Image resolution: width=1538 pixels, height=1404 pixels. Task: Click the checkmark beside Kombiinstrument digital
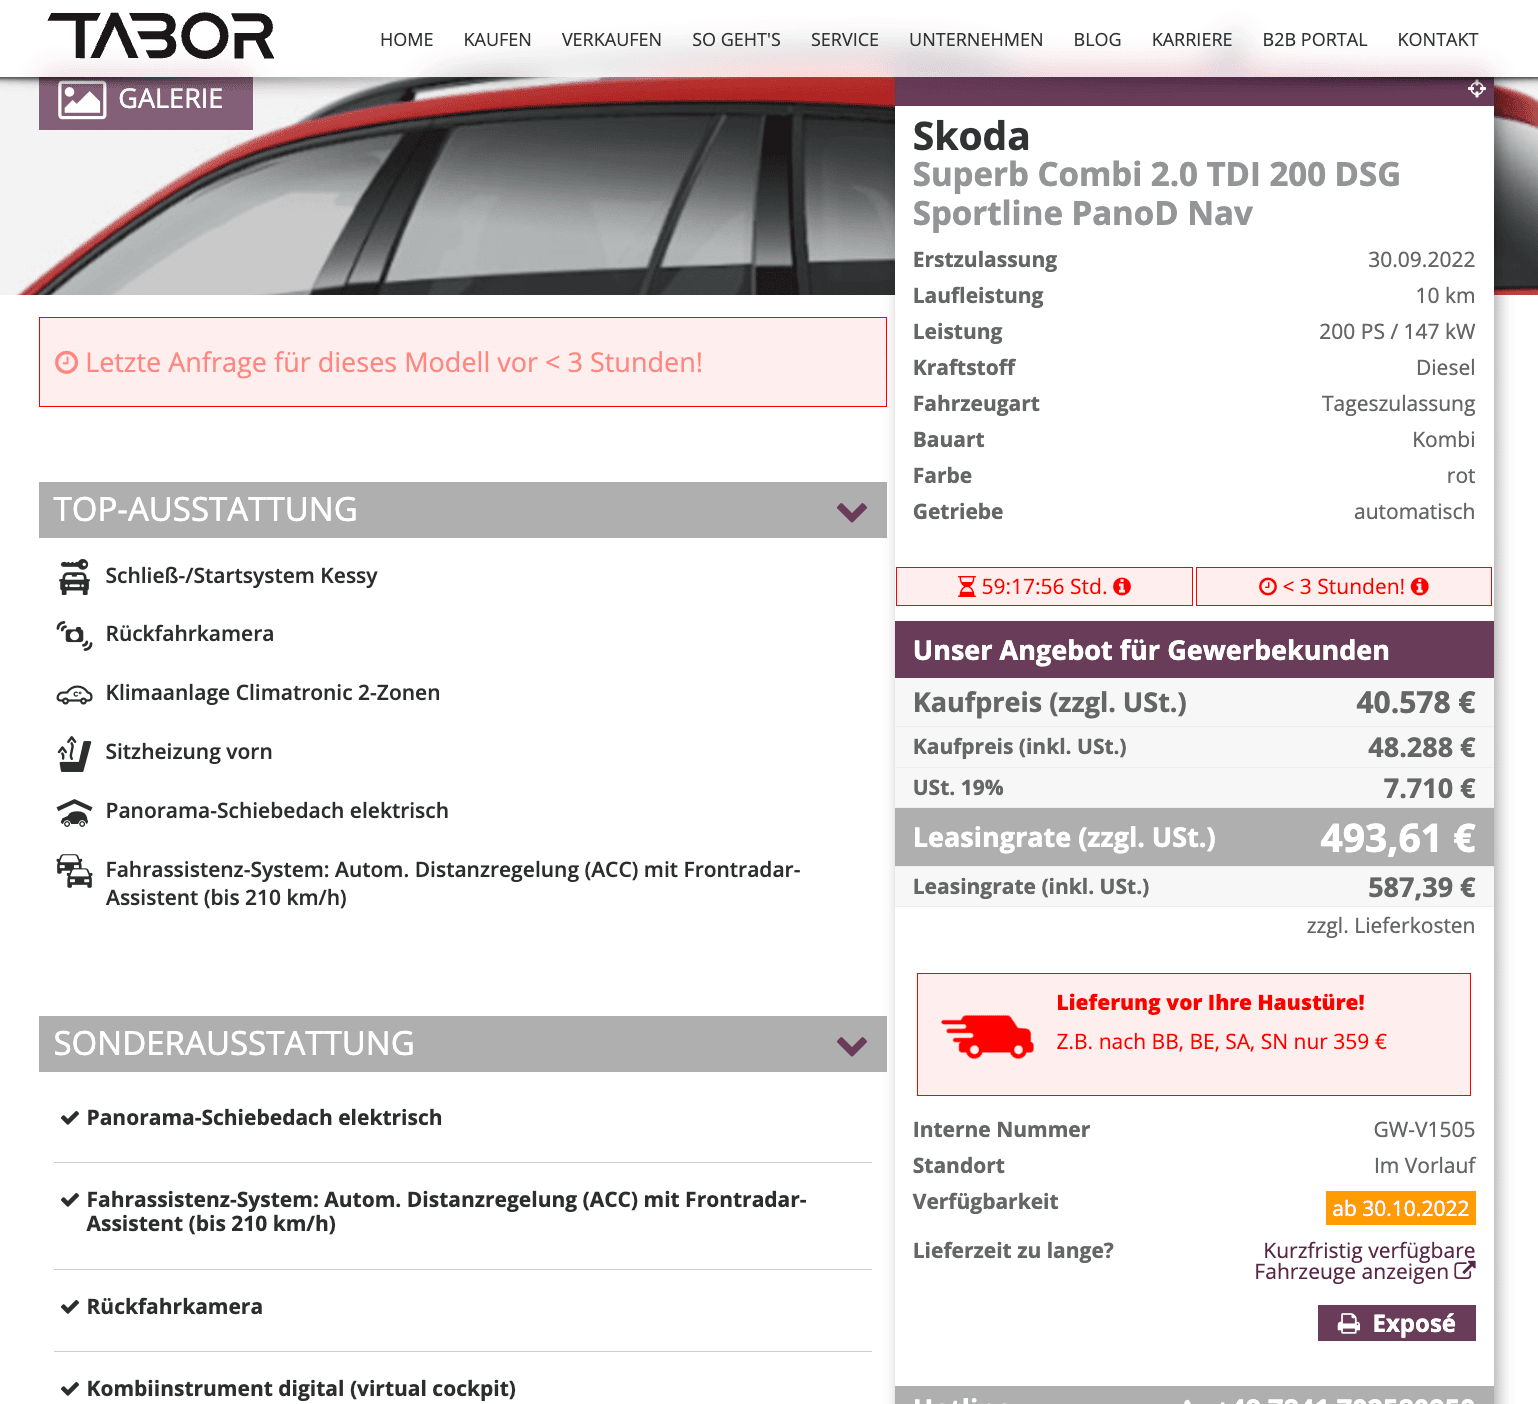[x=69, y=1389]
